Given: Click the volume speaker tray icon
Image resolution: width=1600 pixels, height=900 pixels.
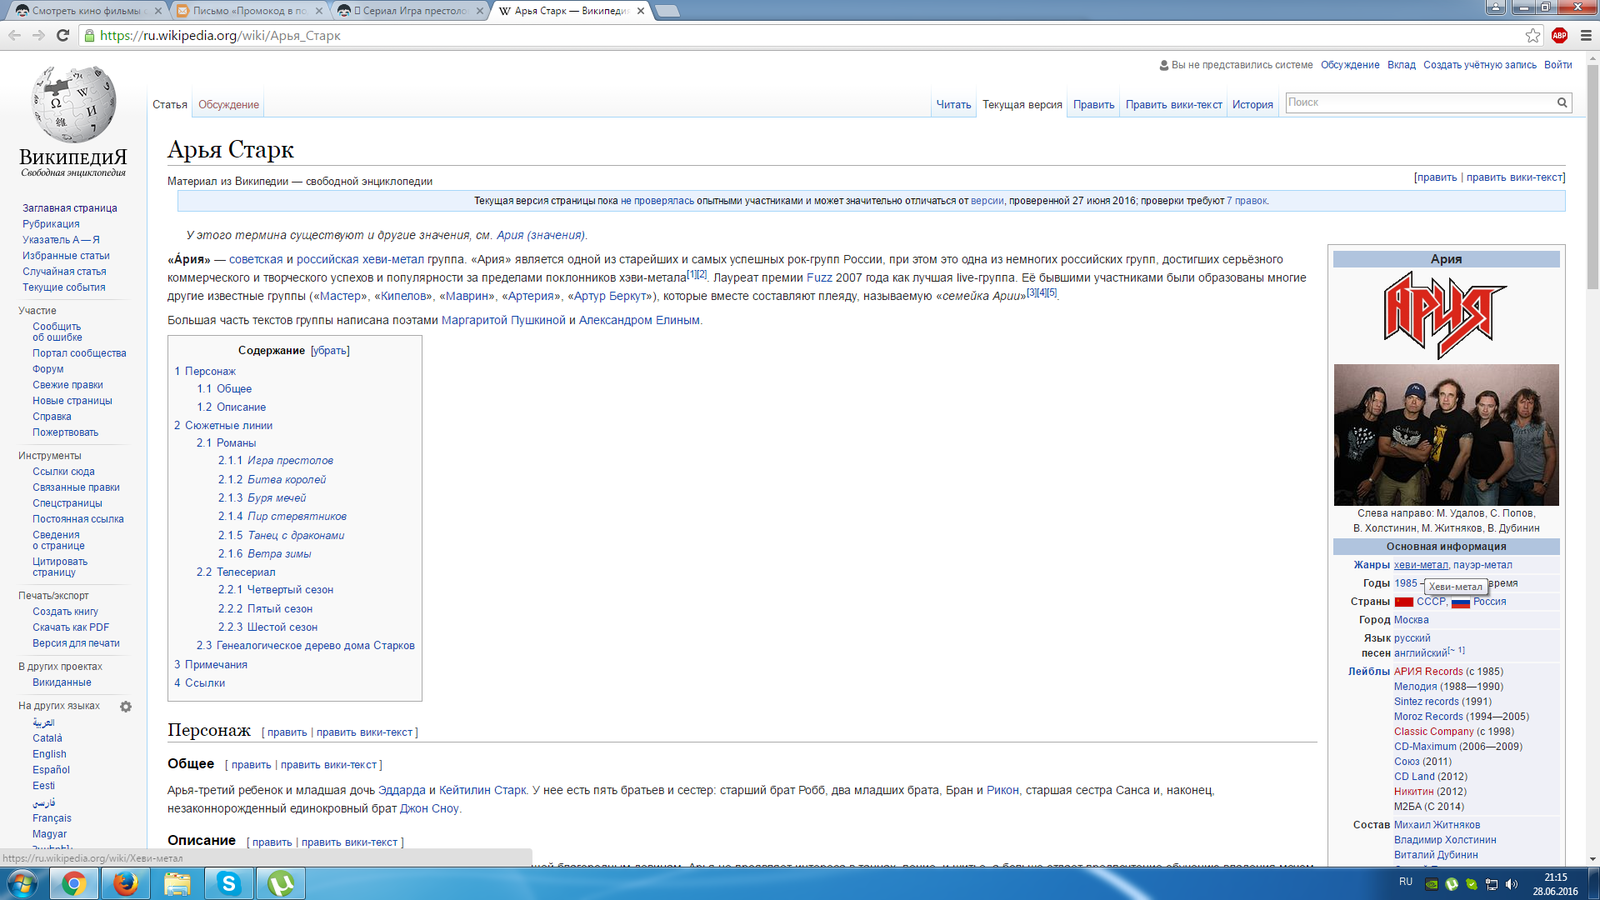Looking at the screenshot, I should [x=1511, y=884].
